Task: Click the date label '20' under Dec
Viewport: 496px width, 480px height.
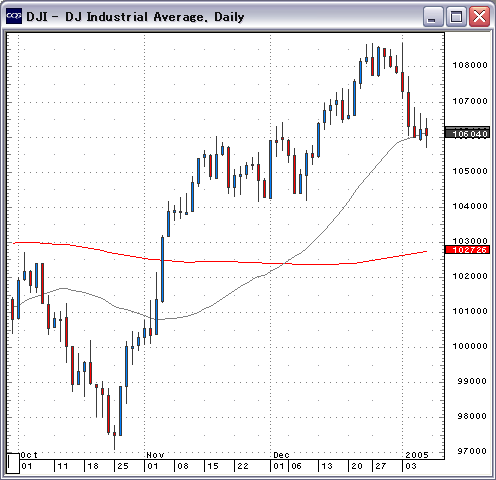Action: click(357, 466)
